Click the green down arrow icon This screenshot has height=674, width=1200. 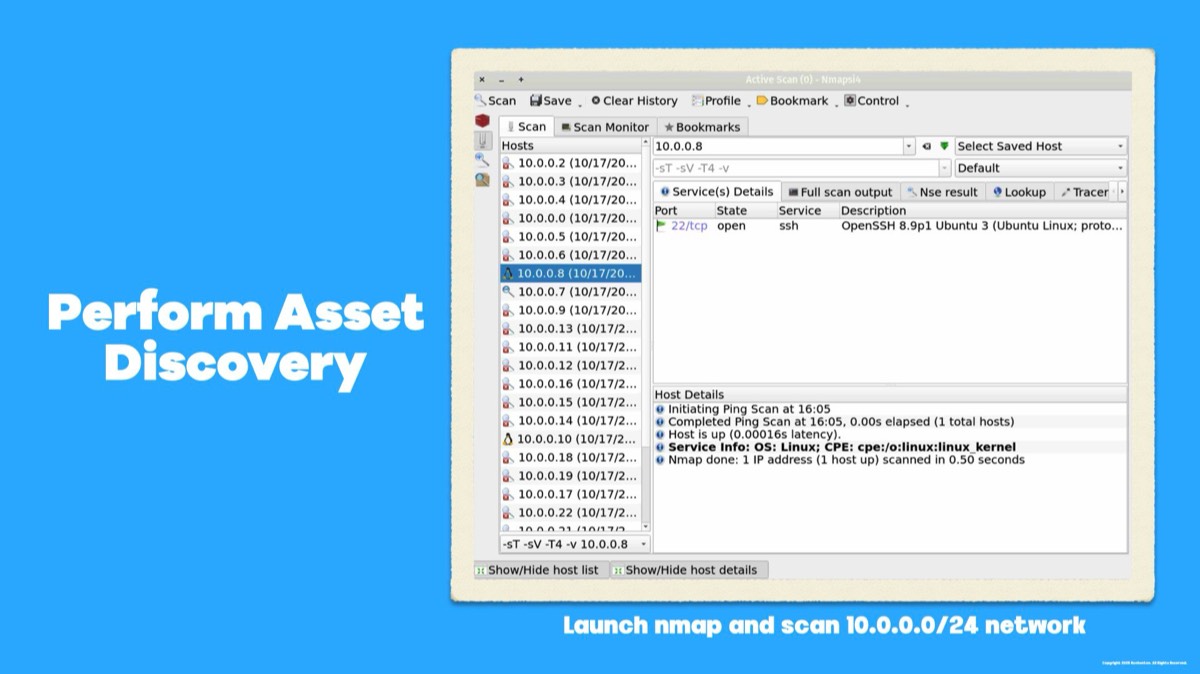[944, 146]
